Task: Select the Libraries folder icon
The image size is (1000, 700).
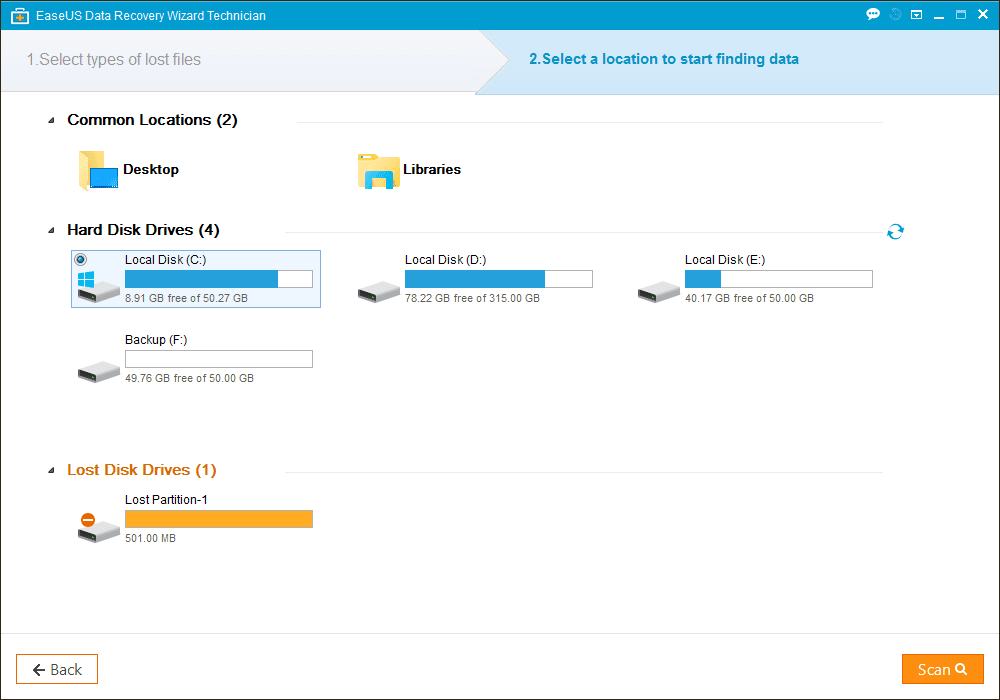Action: coord(377,170)
